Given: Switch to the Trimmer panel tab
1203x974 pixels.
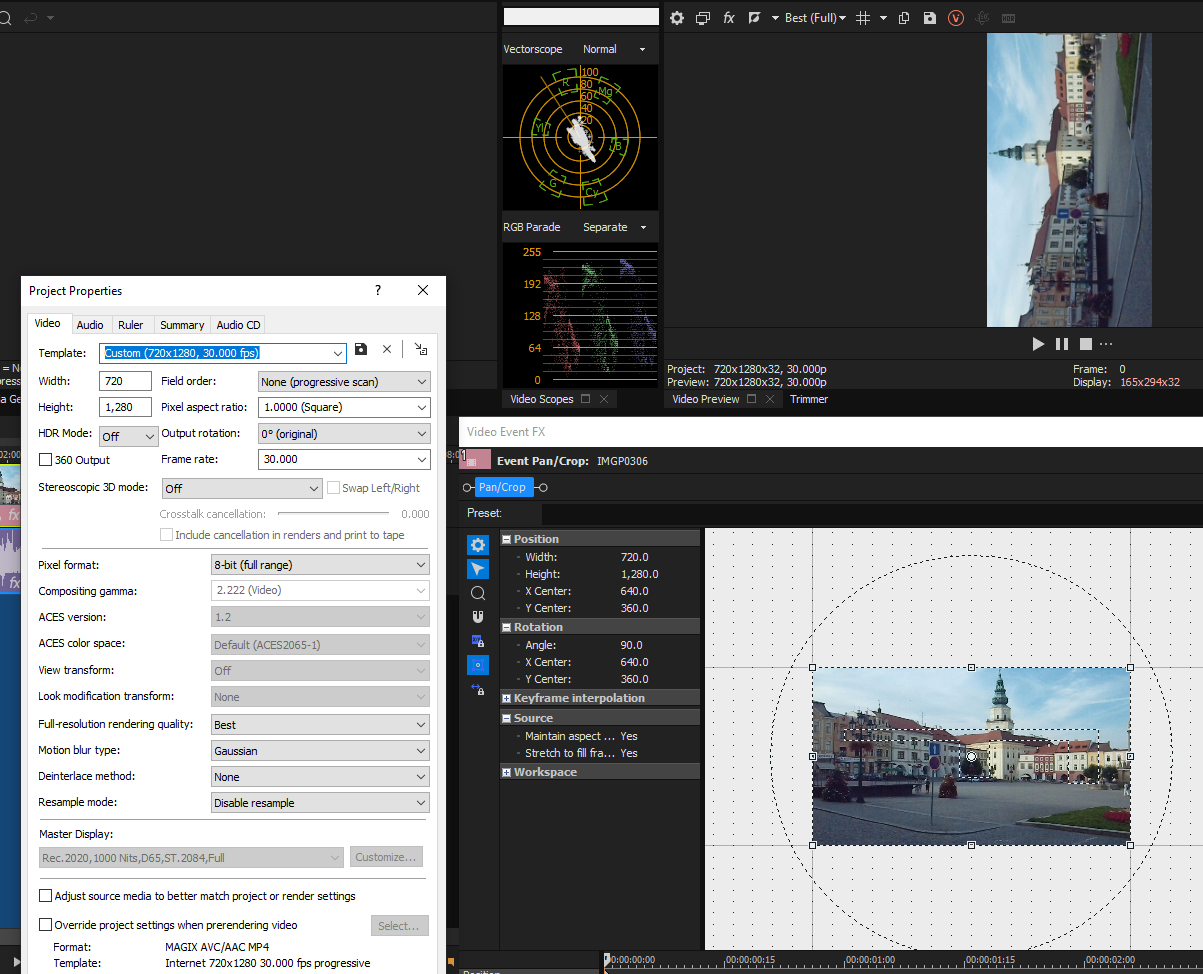Looking at the screenshot, I should click(808, 399).
